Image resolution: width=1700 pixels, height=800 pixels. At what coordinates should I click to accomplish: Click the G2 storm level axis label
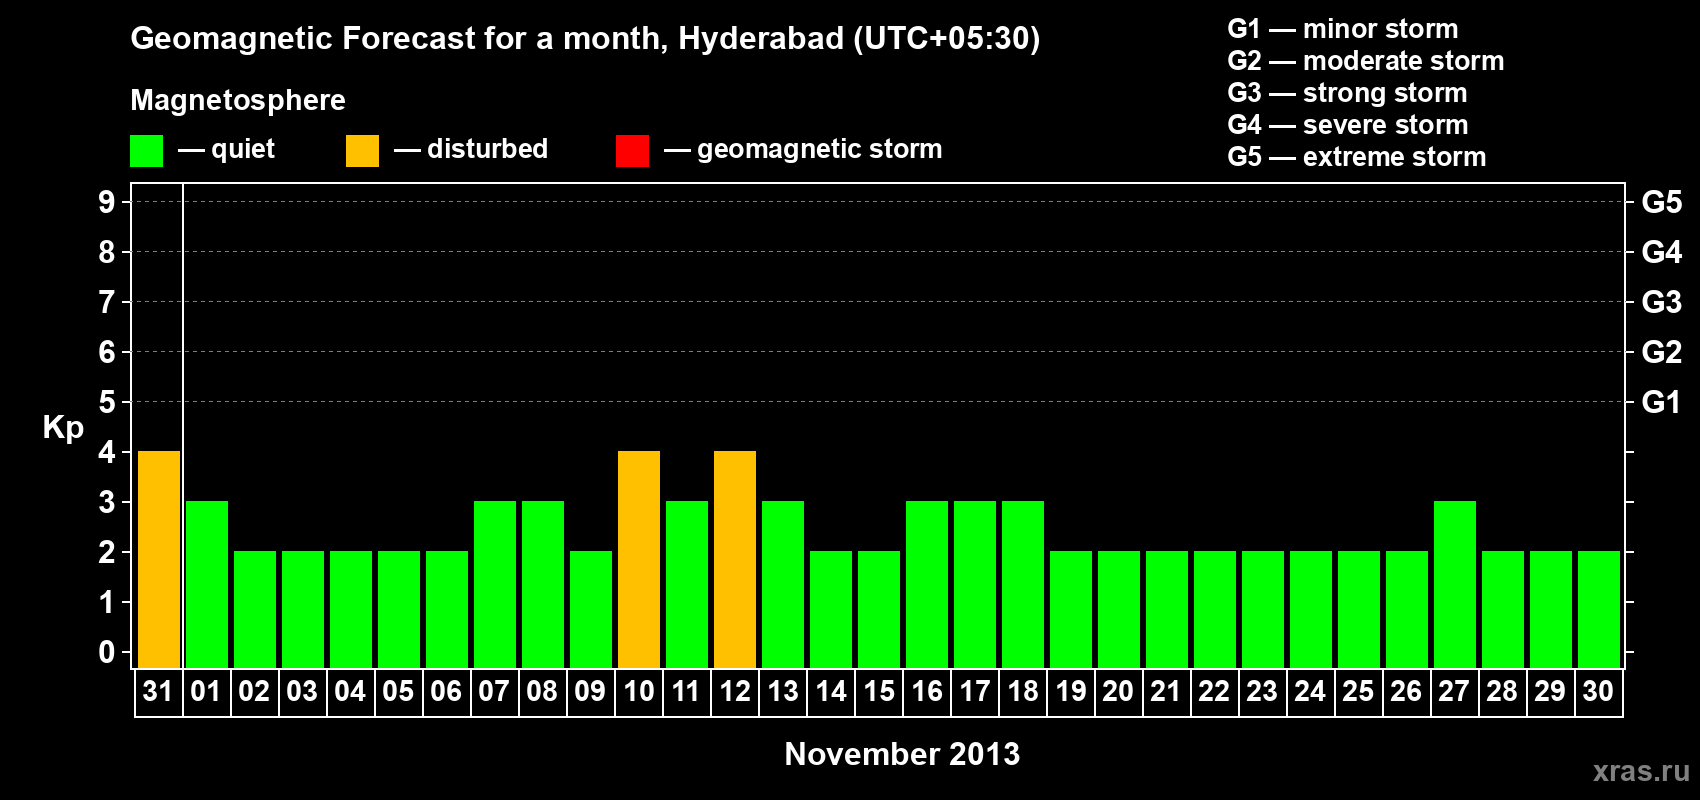click(1661, 352)
